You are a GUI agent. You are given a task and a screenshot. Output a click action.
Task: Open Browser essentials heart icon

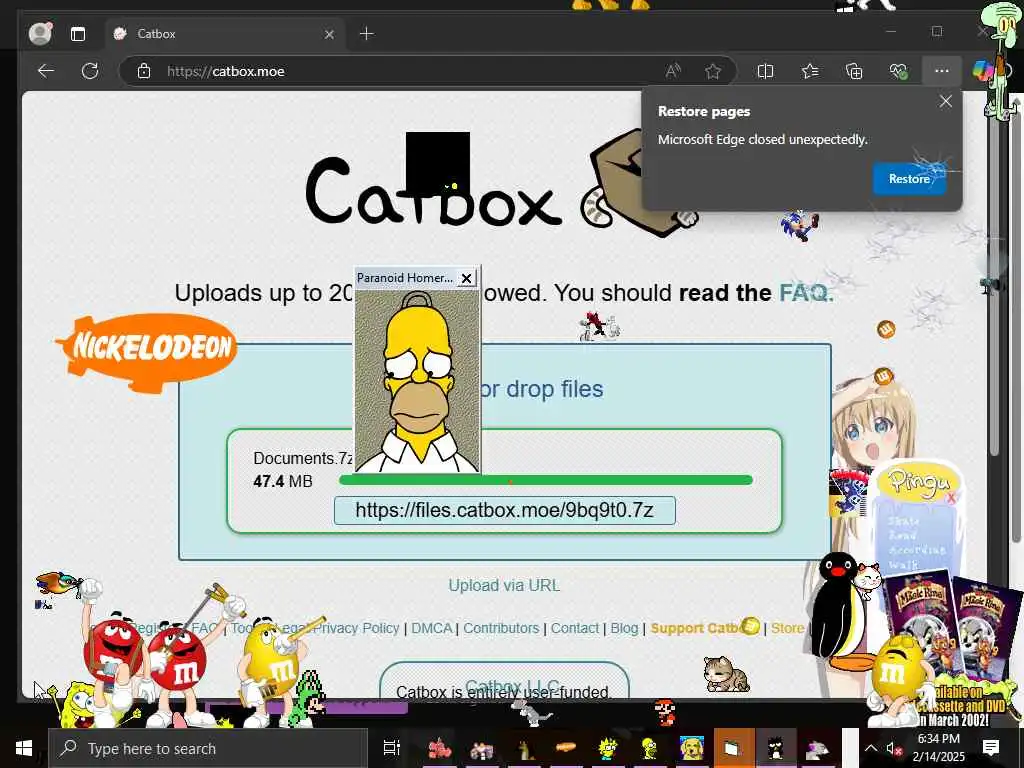(x=899, y=71)
